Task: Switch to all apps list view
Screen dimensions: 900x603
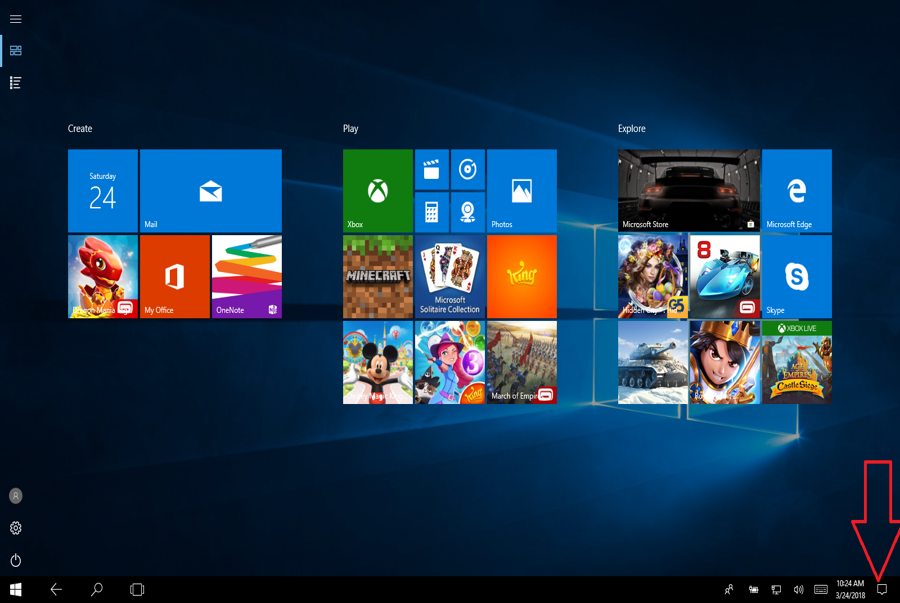Action: (x=15, y=83)
